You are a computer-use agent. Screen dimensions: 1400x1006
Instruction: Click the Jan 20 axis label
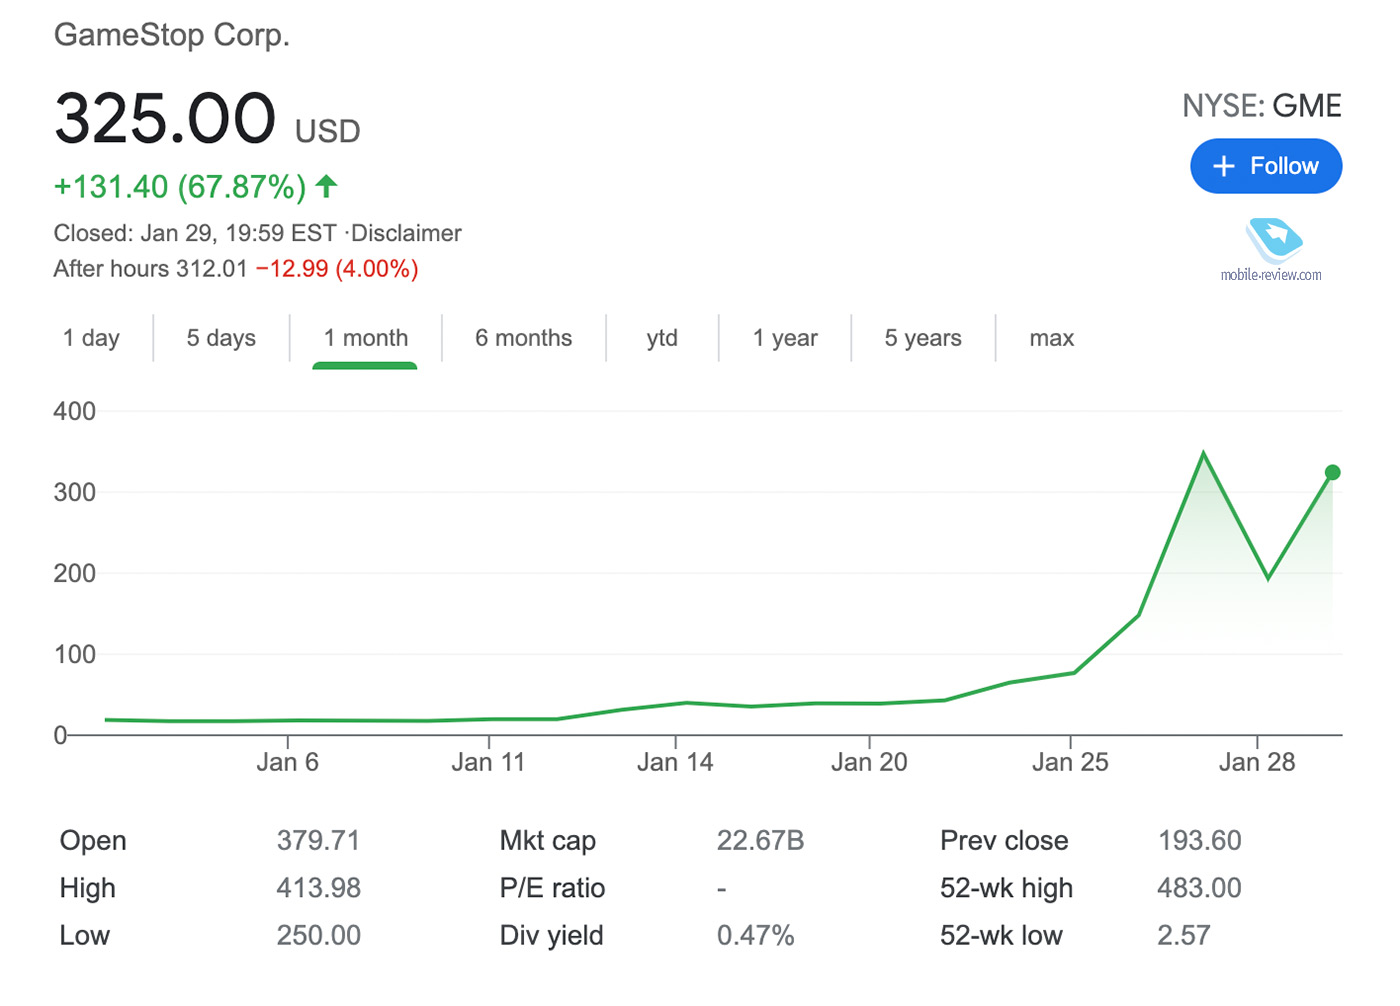click(x=869, y=762)
